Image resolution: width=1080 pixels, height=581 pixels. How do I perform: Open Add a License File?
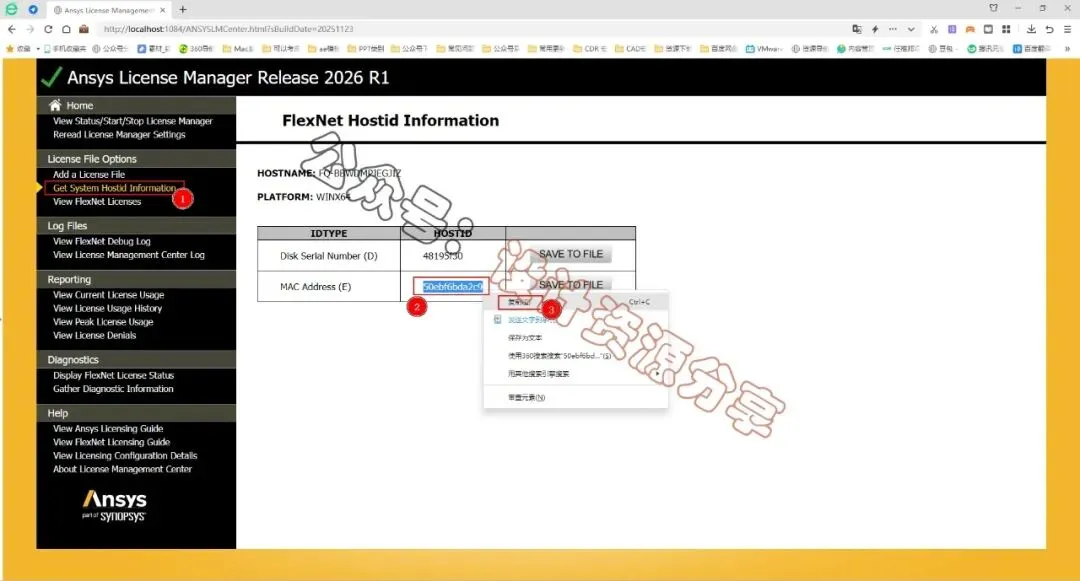[89, 175]
